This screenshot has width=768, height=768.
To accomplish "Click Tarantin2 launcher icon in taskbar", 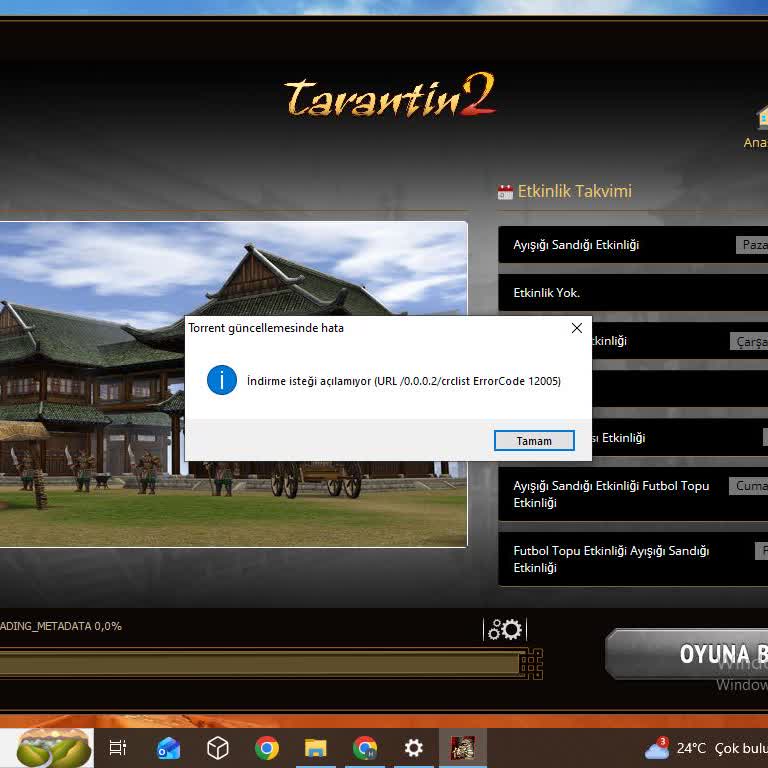I will pos(463,748).
